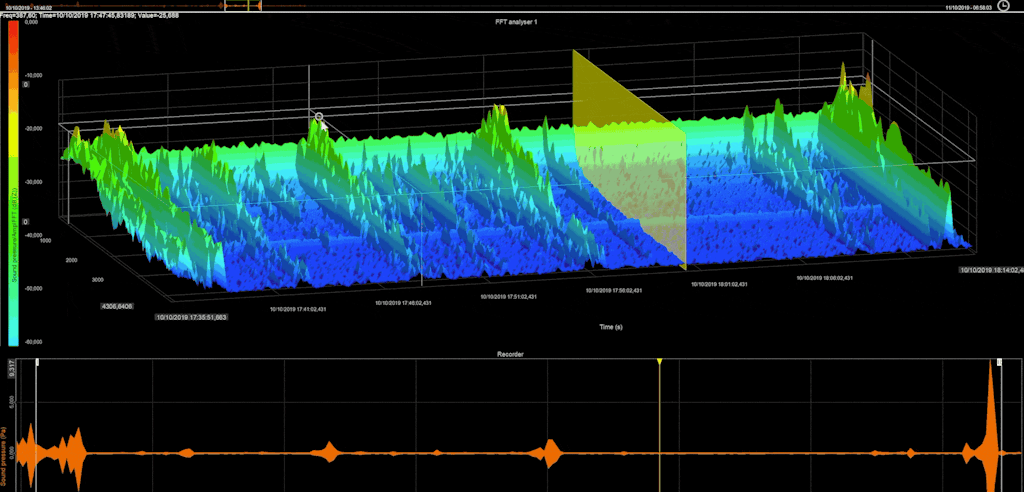Click the 9.317 amplitude limit on Recorder axis

(x=10, y=373)
